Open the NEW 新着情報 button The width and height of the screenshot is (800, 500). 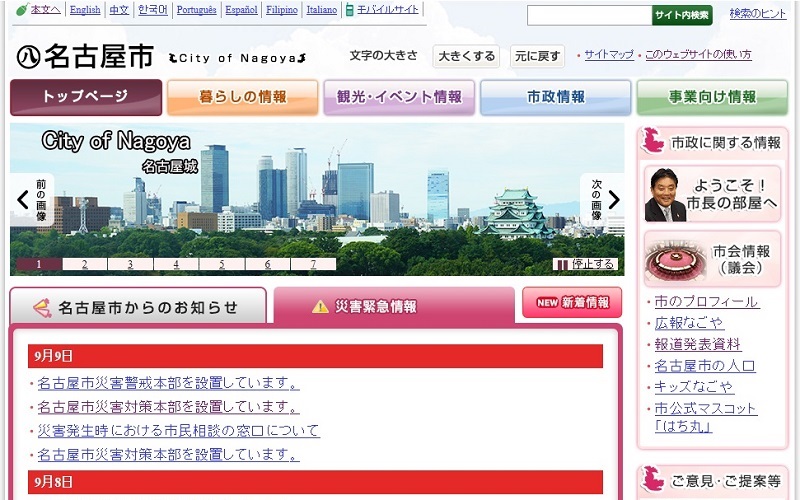572,302
